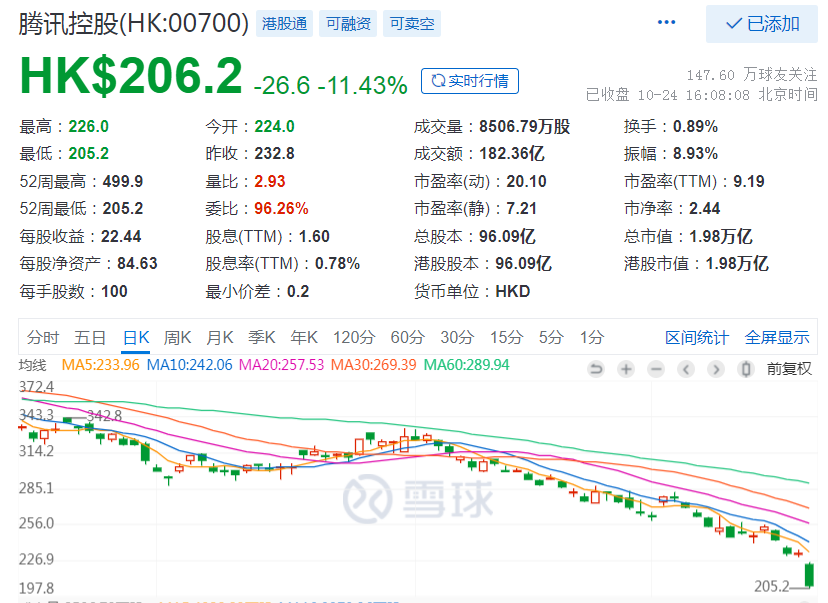Switch to the 15分 interval tab
The height and width of the screenshot is (603, 828).
click(x=506, y=337)
